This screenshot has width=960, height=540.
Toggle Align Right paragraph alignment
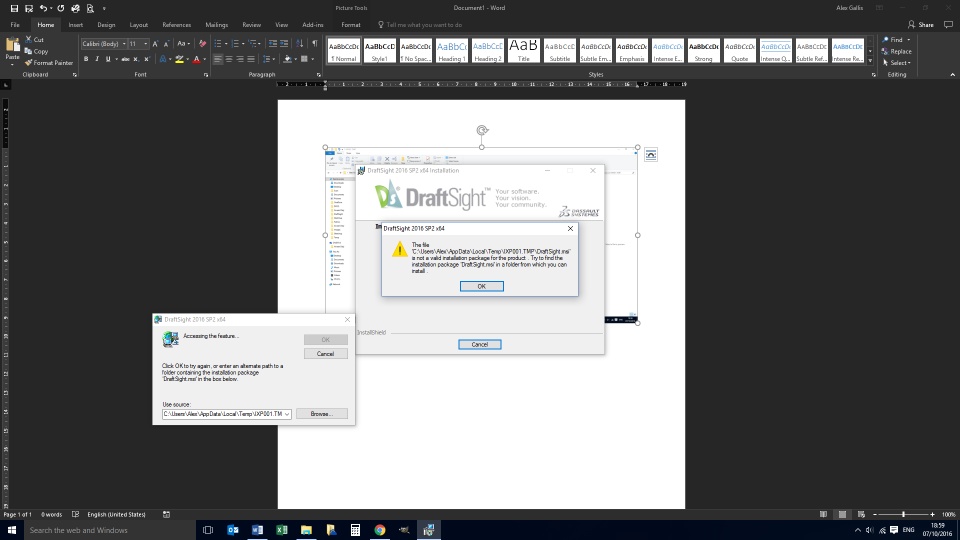(x=240, y=59)
